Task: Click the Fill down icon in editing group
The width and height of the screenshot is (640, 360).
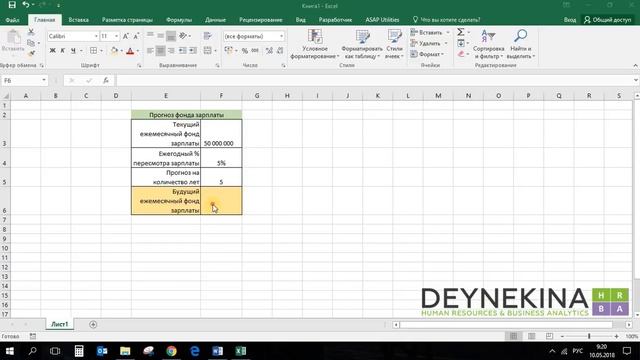Action: 461,43
